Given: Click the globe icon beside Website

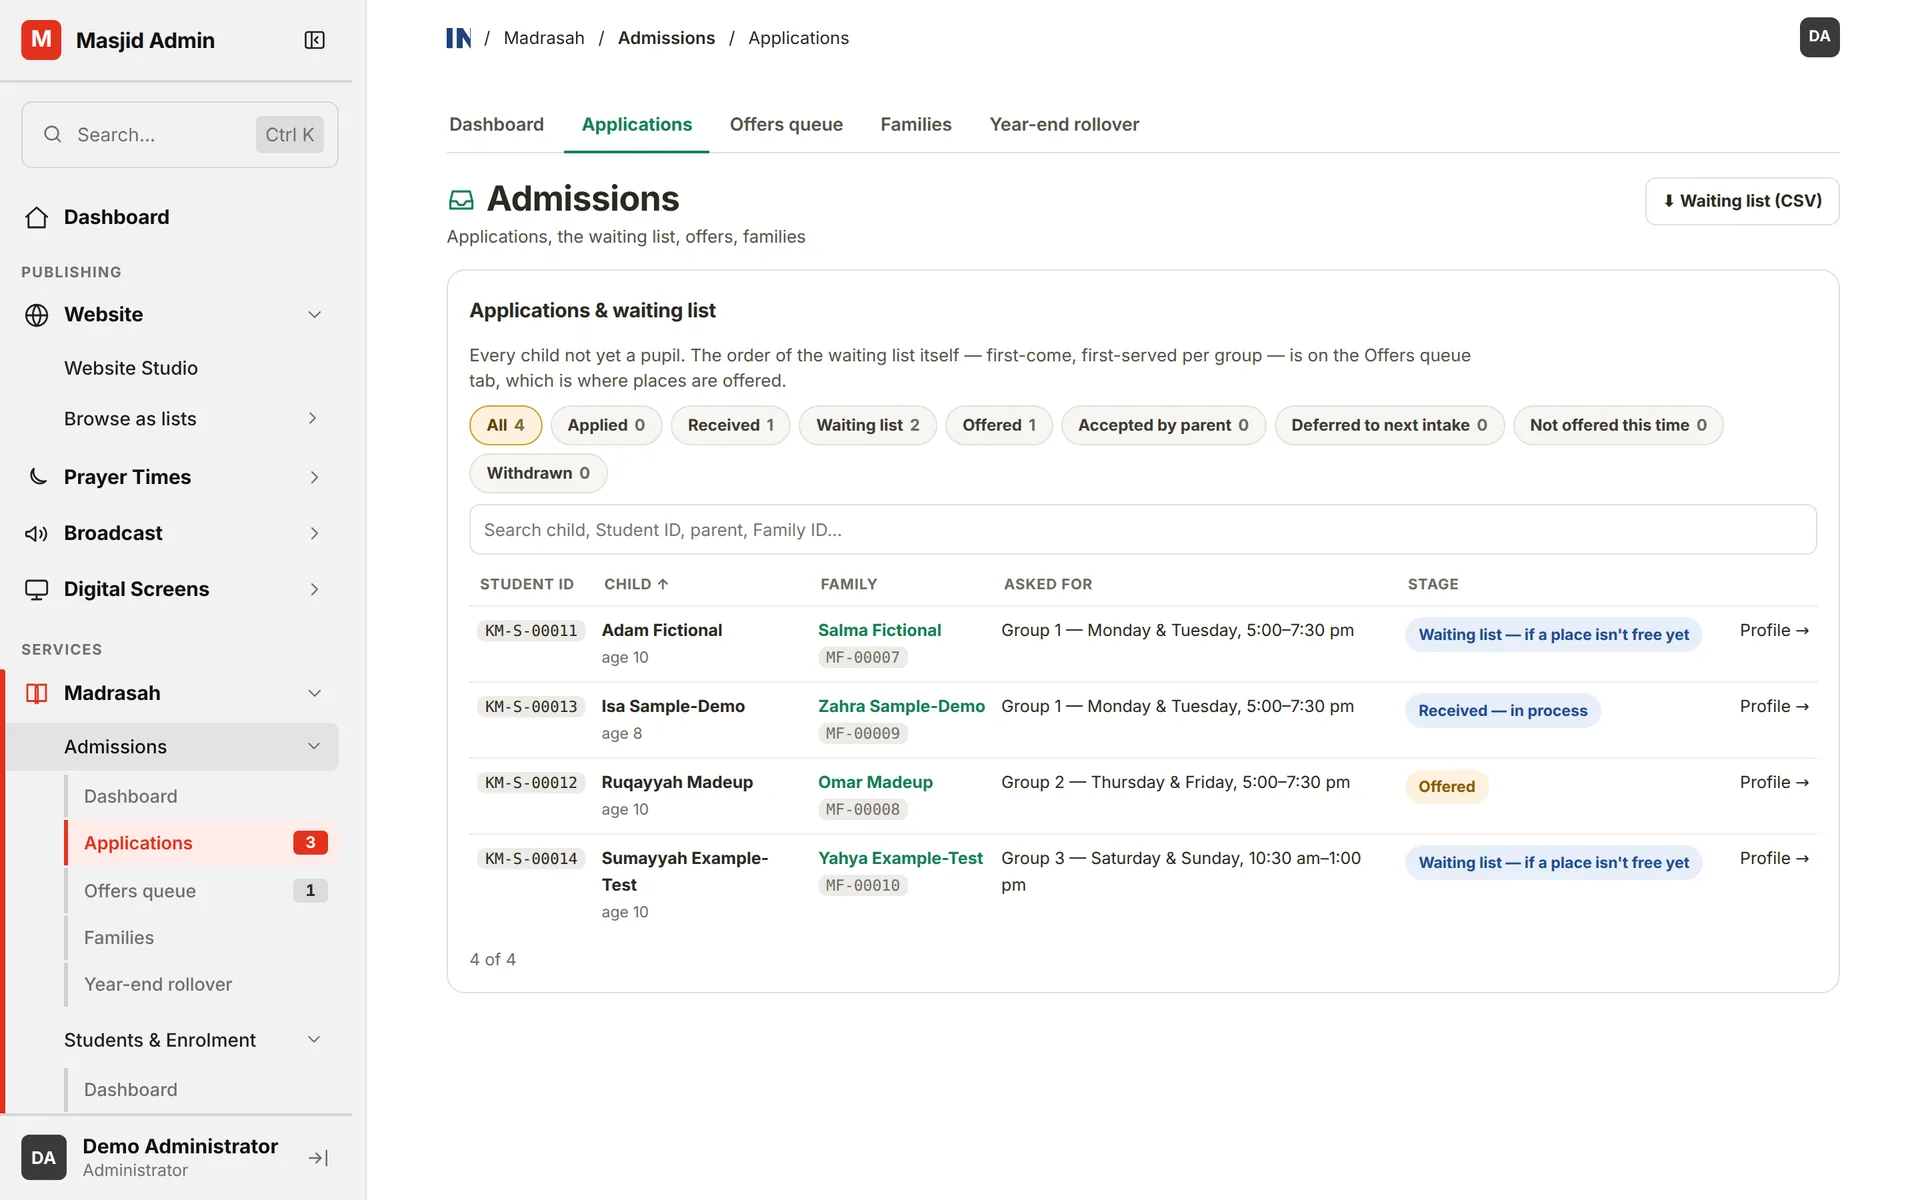Looking at the screenshot, I should click(37, 315).
